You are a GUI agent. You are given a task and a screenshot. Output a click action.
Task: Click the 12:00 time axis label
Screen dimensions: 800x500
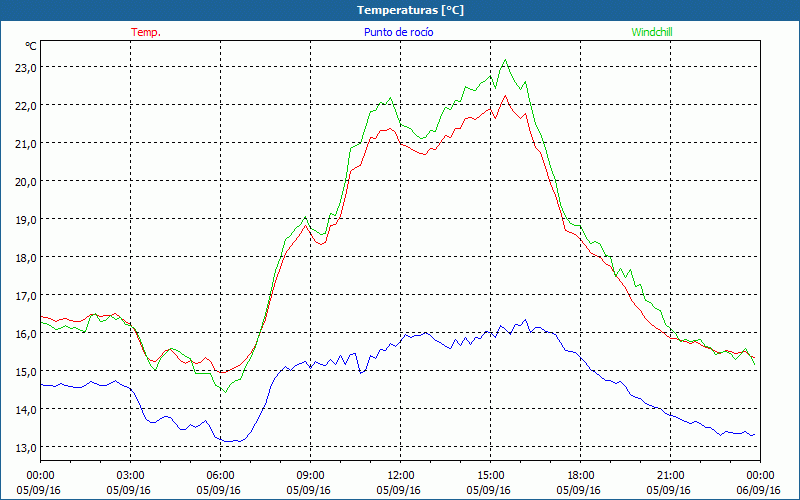(401, 476)
